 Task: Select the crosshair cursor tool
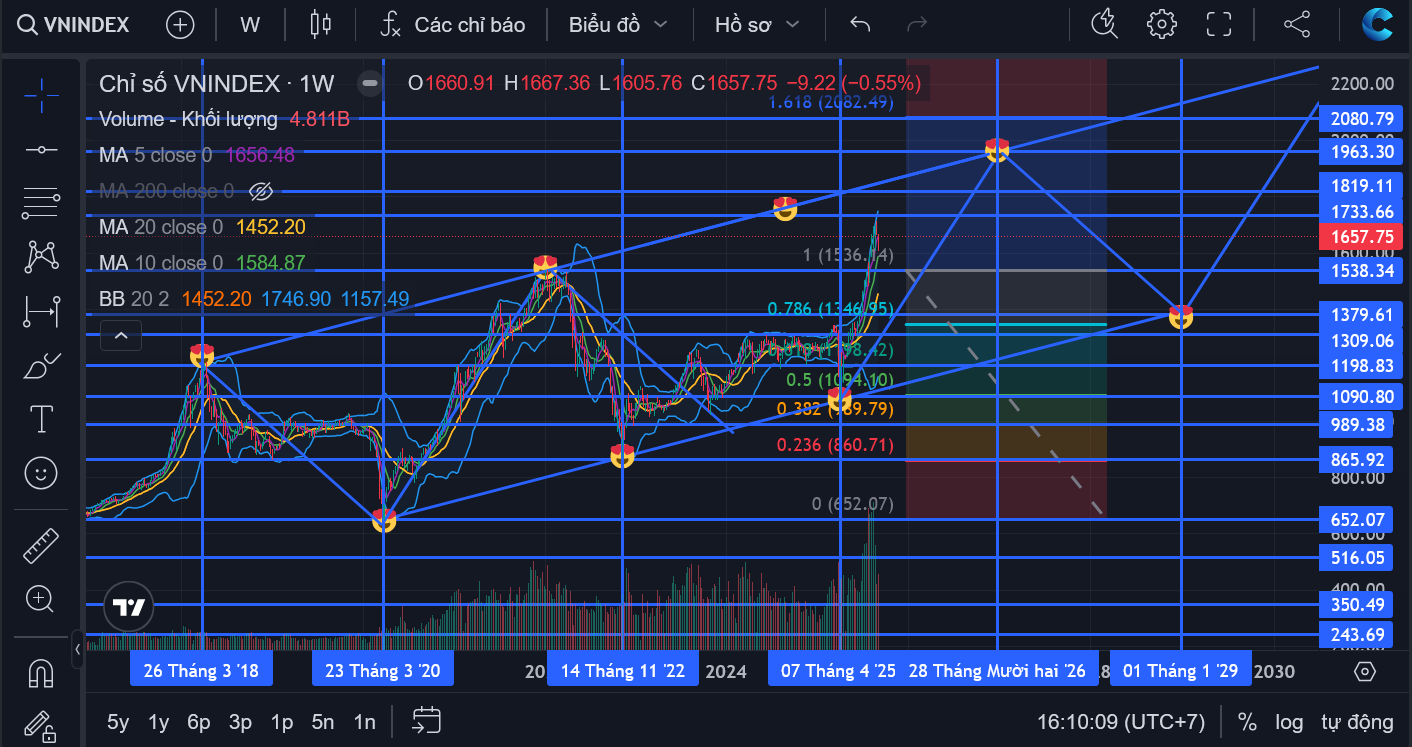tap(41, 95)
